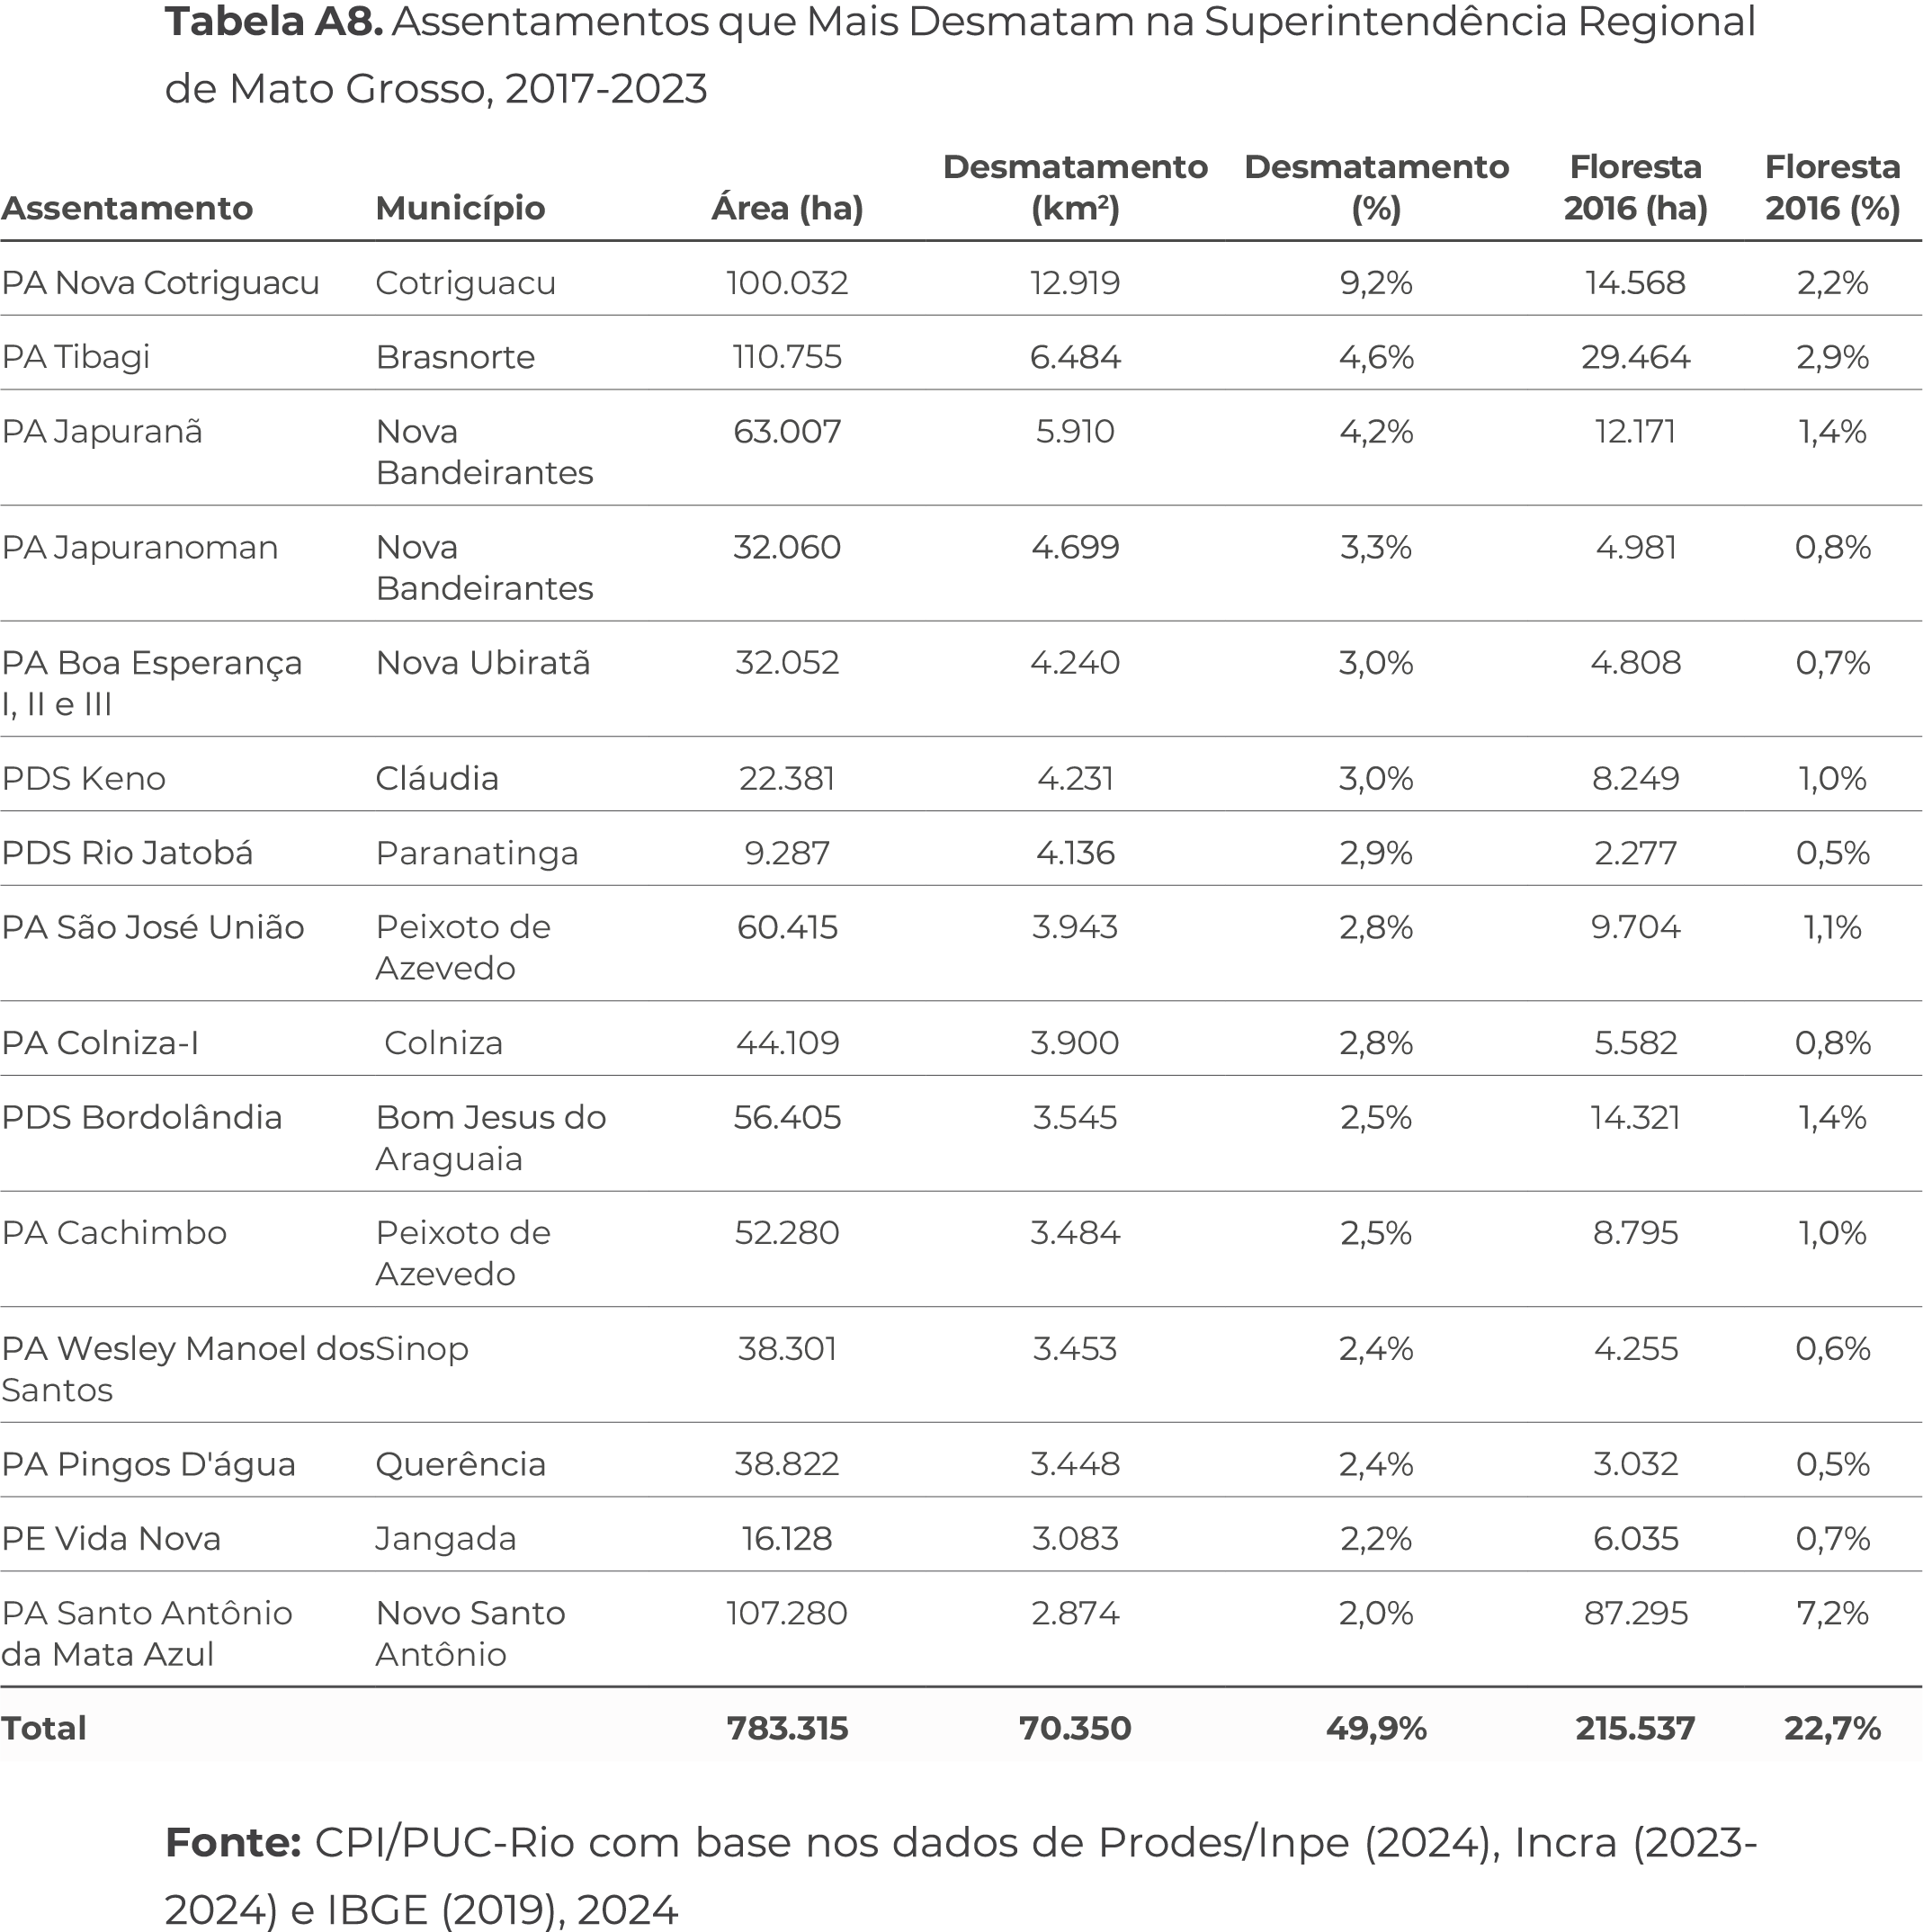Click the total area '783.315'
The image size is (1923, 1932).
point(787,1729)
